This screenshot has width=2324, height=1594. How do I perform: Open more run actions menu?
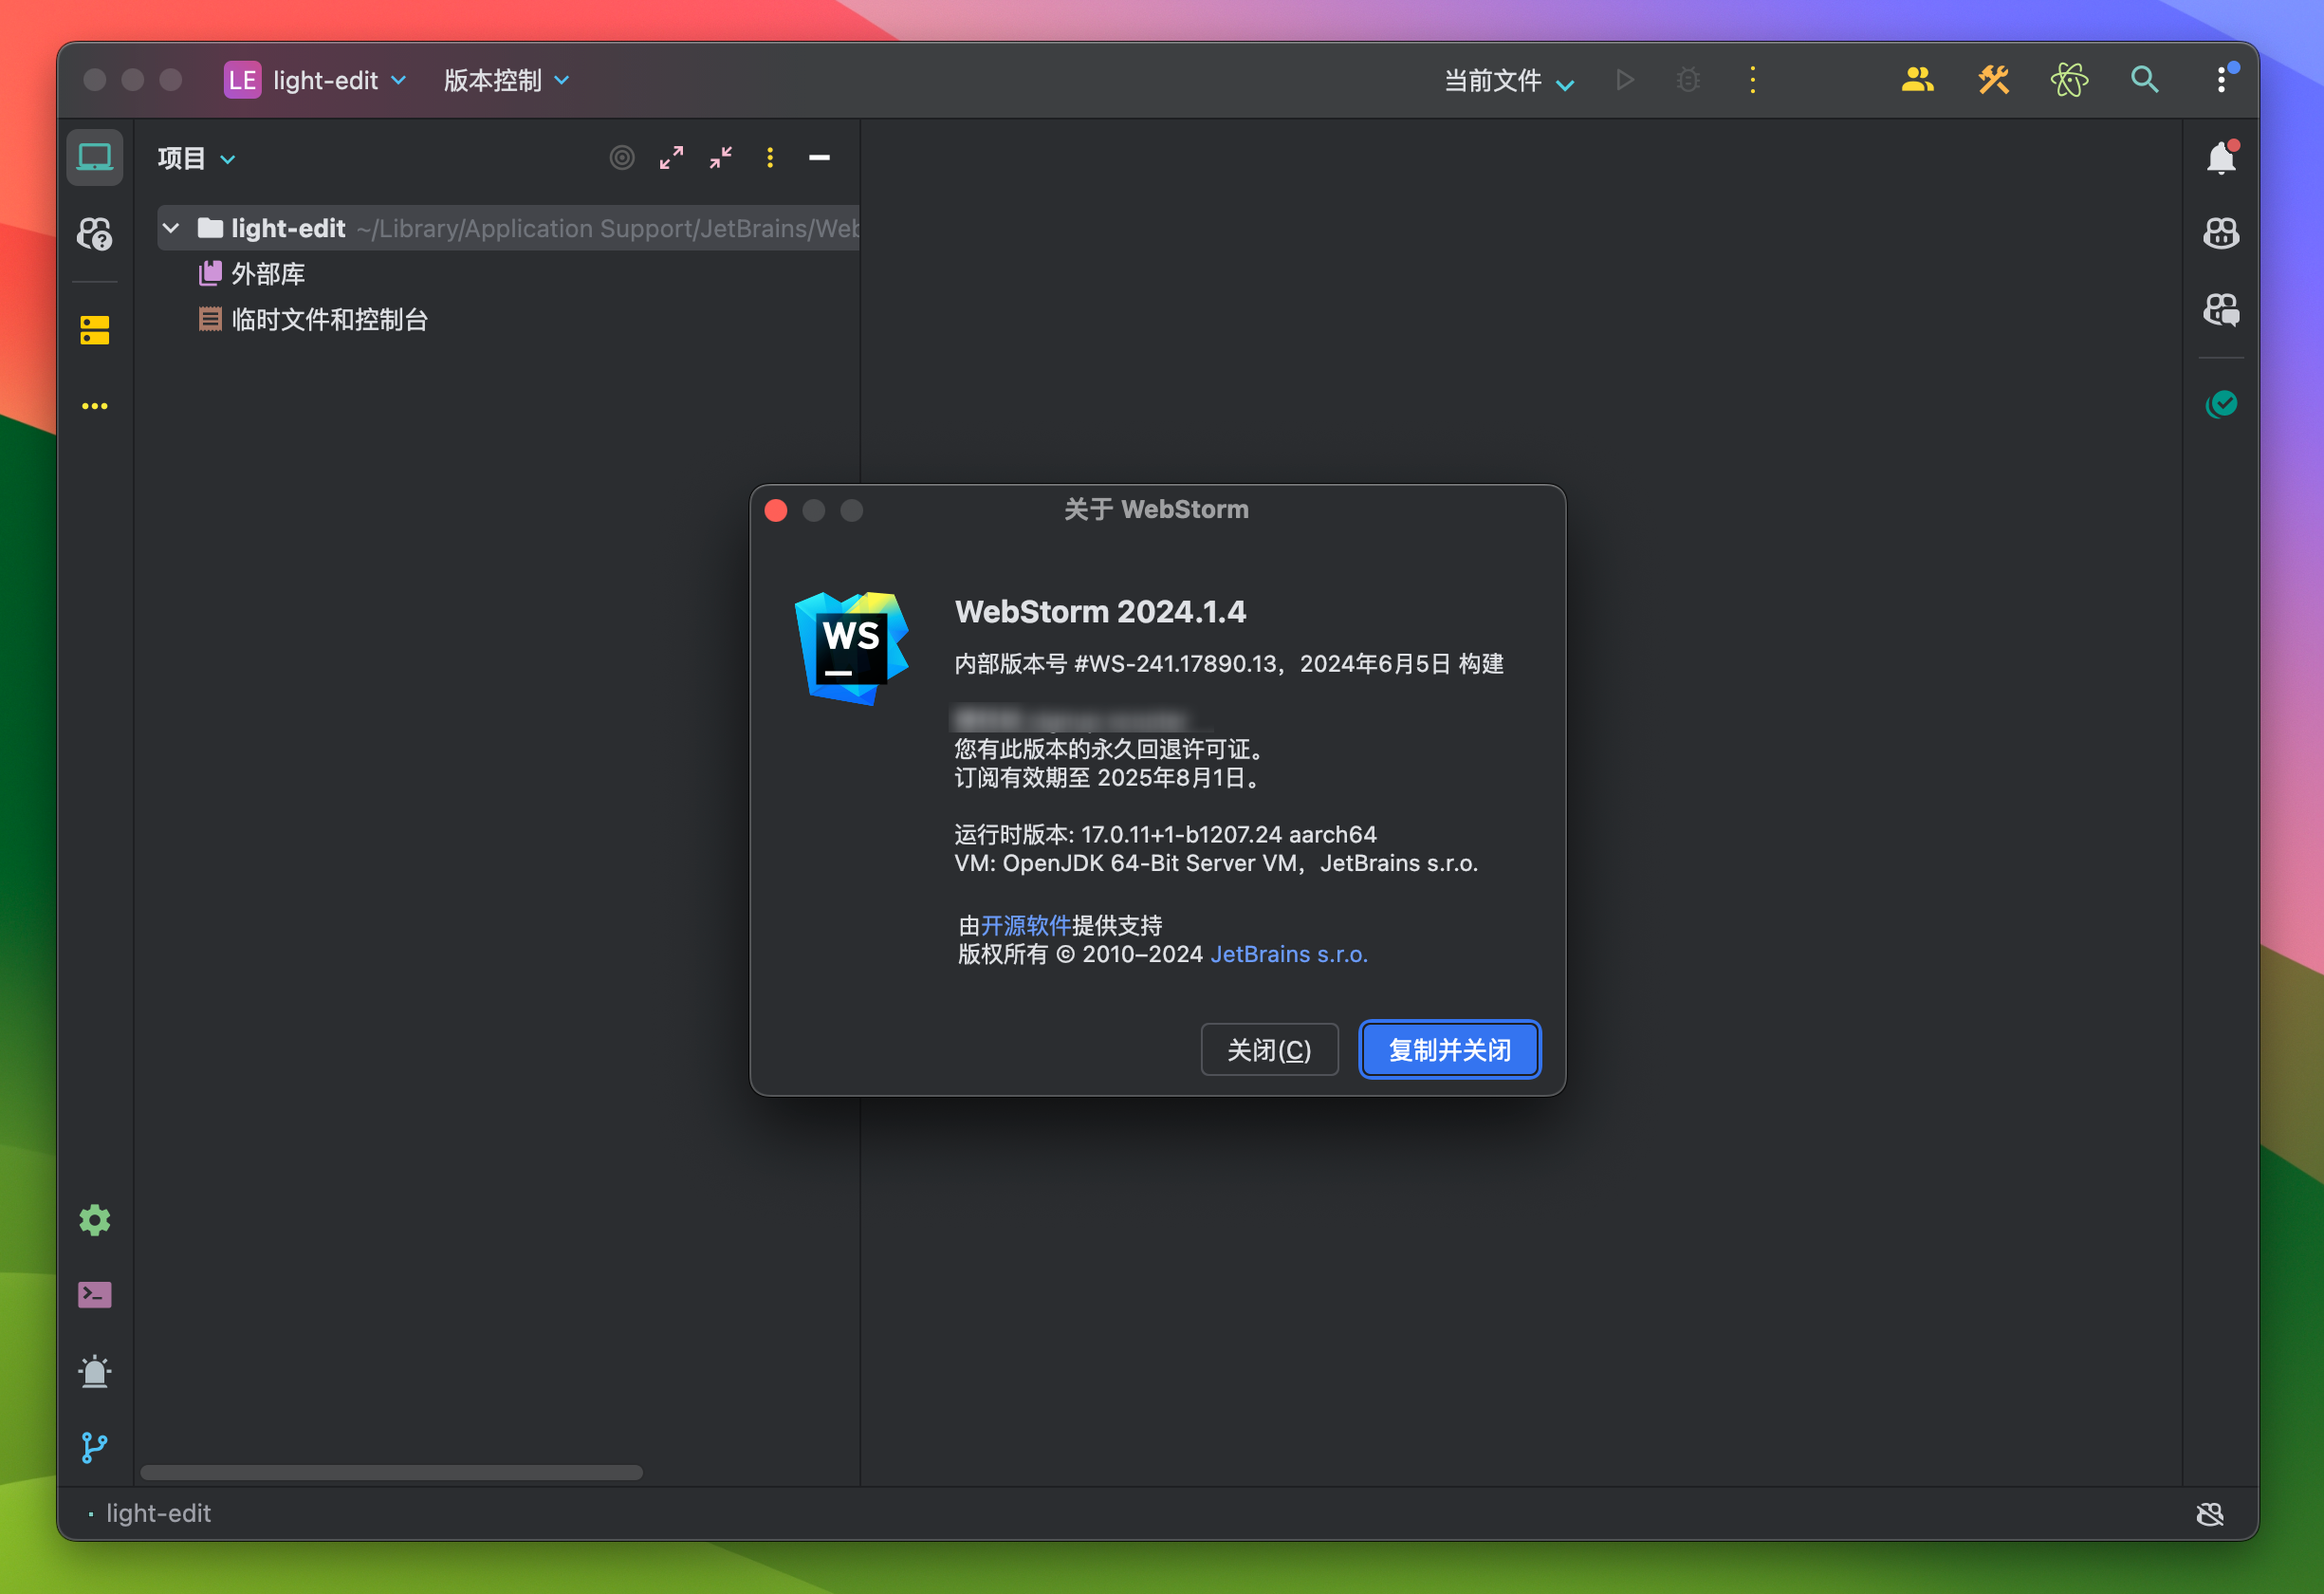coord(1752,80)
